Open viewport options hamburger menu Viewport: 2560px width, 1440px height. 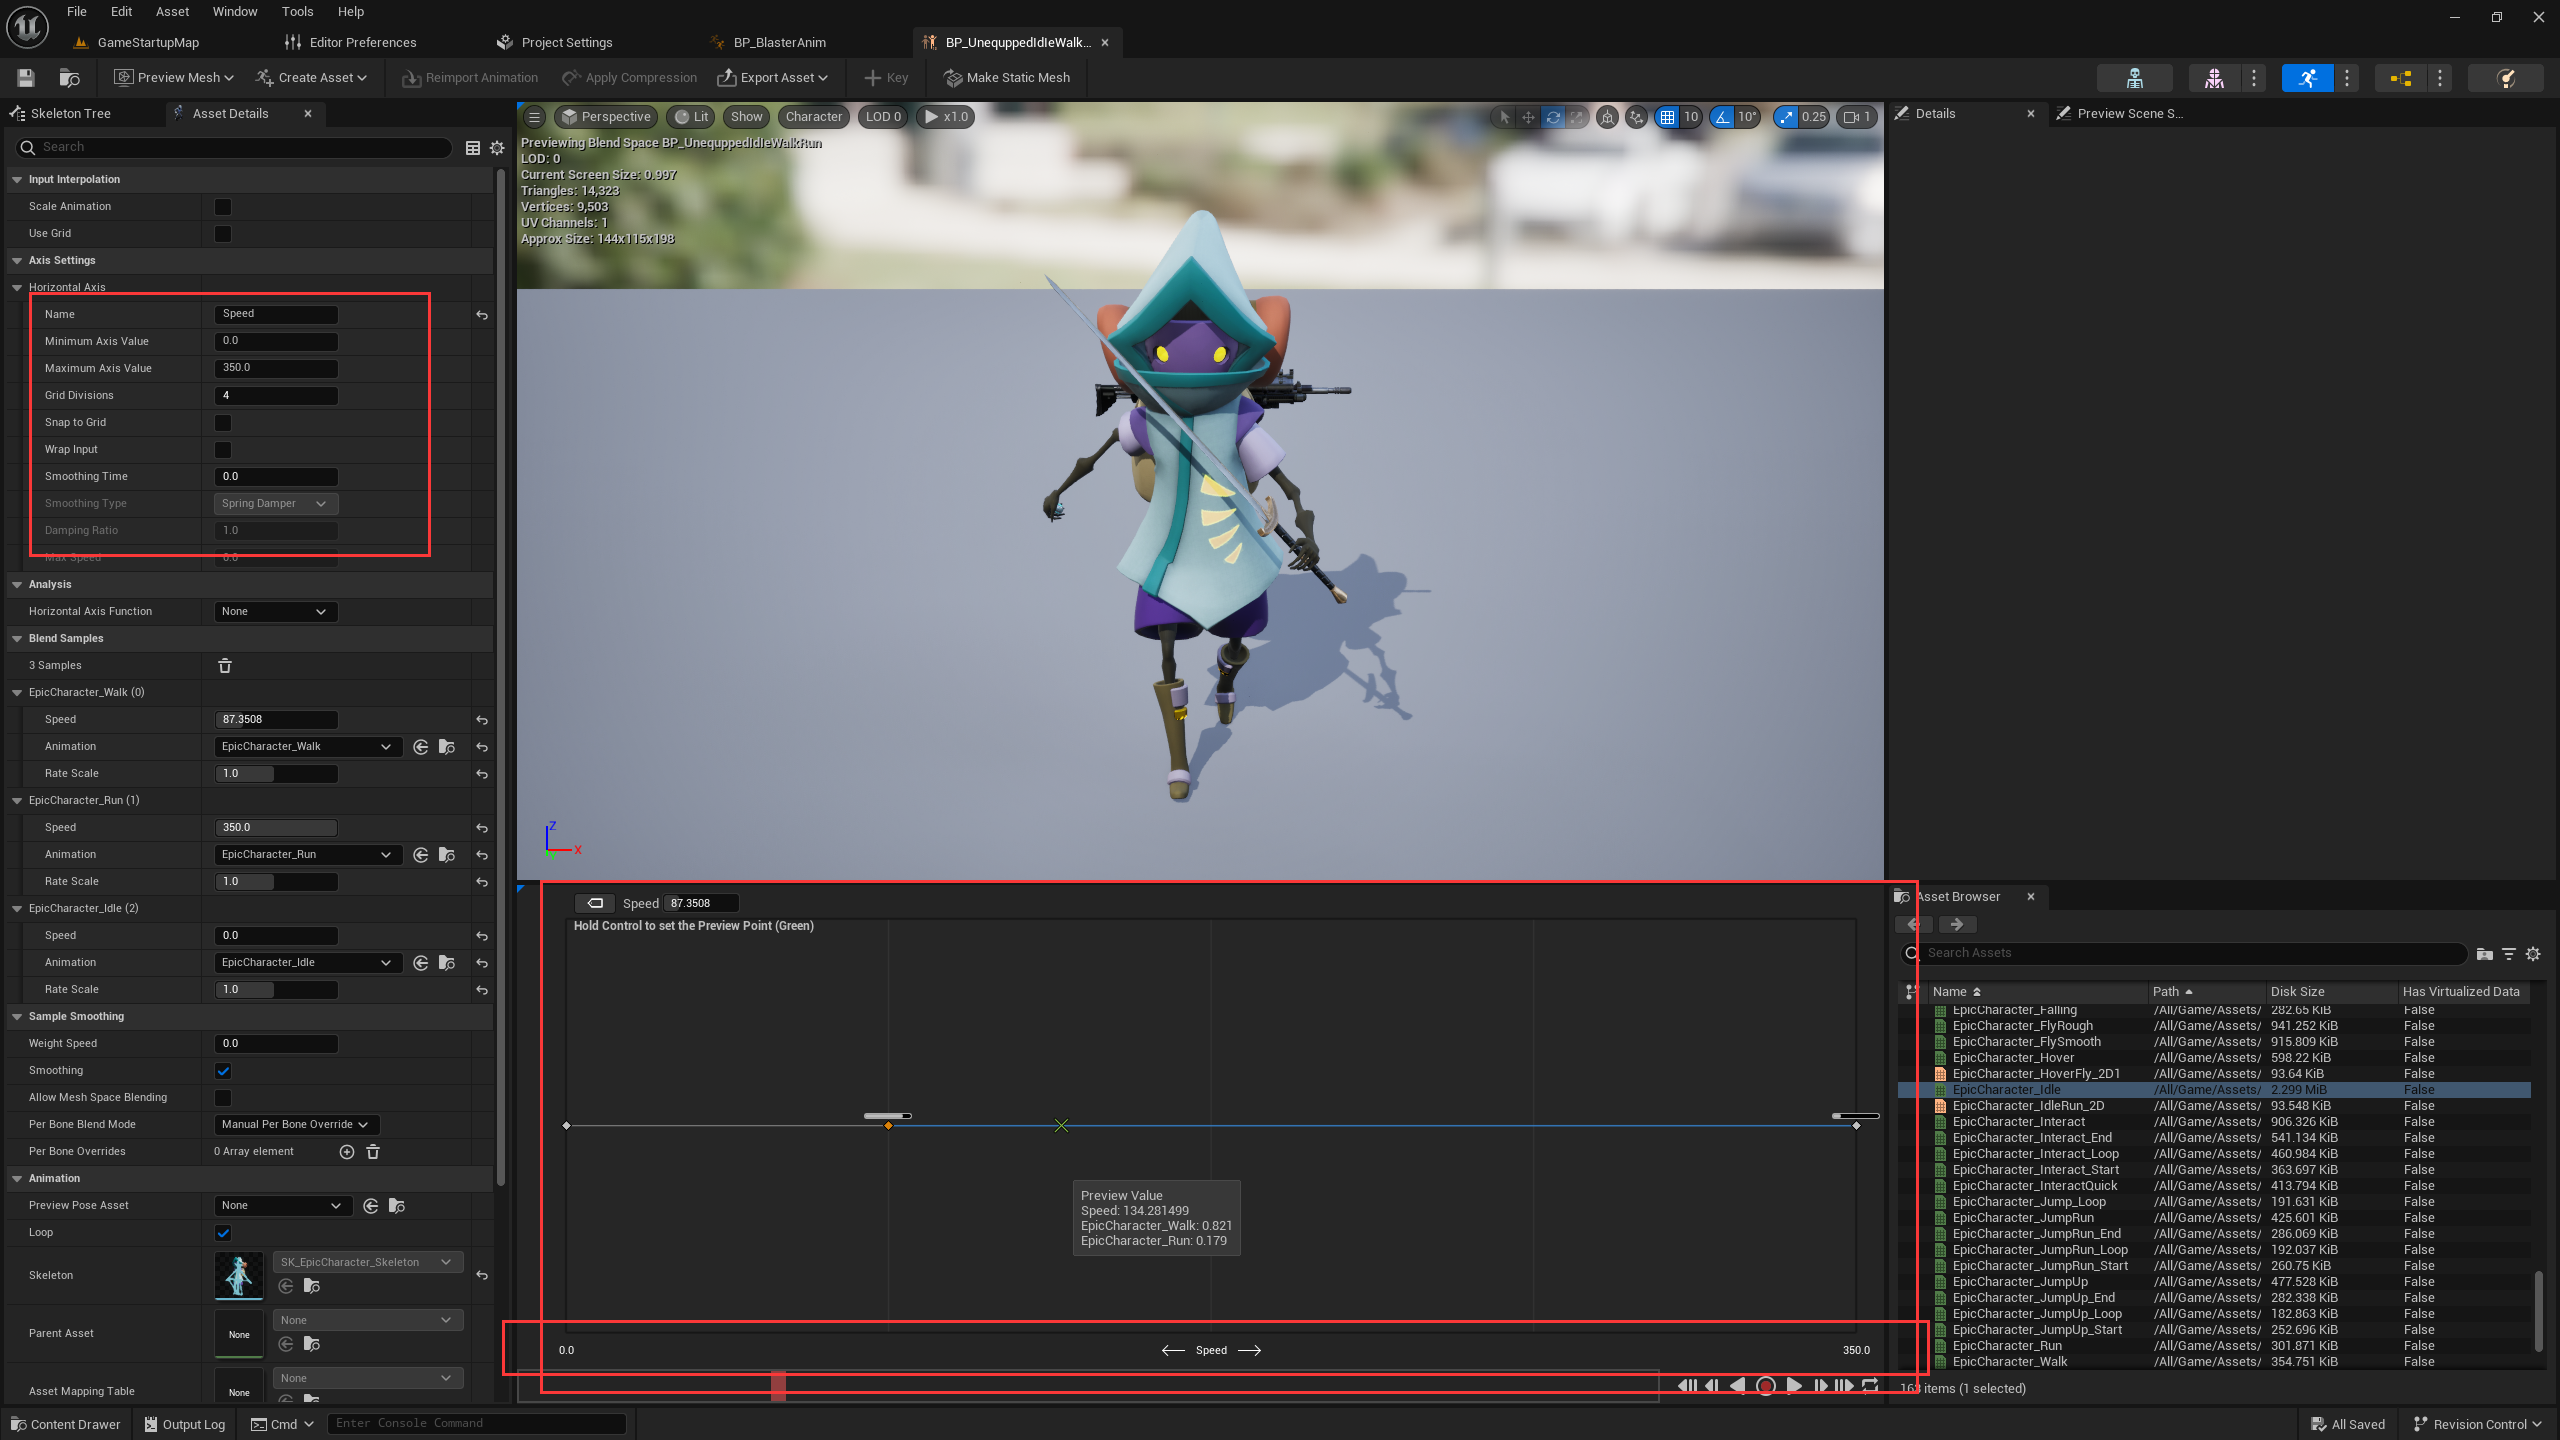click(535, 117)
